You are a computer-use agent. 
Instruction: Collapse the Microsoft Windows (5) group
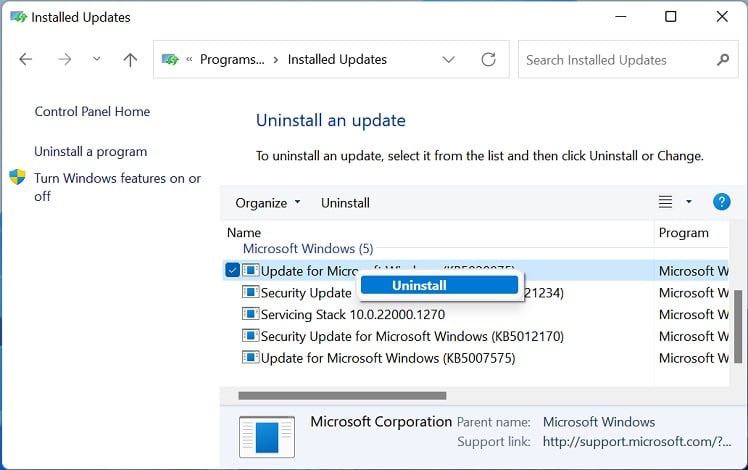(308, 249)
